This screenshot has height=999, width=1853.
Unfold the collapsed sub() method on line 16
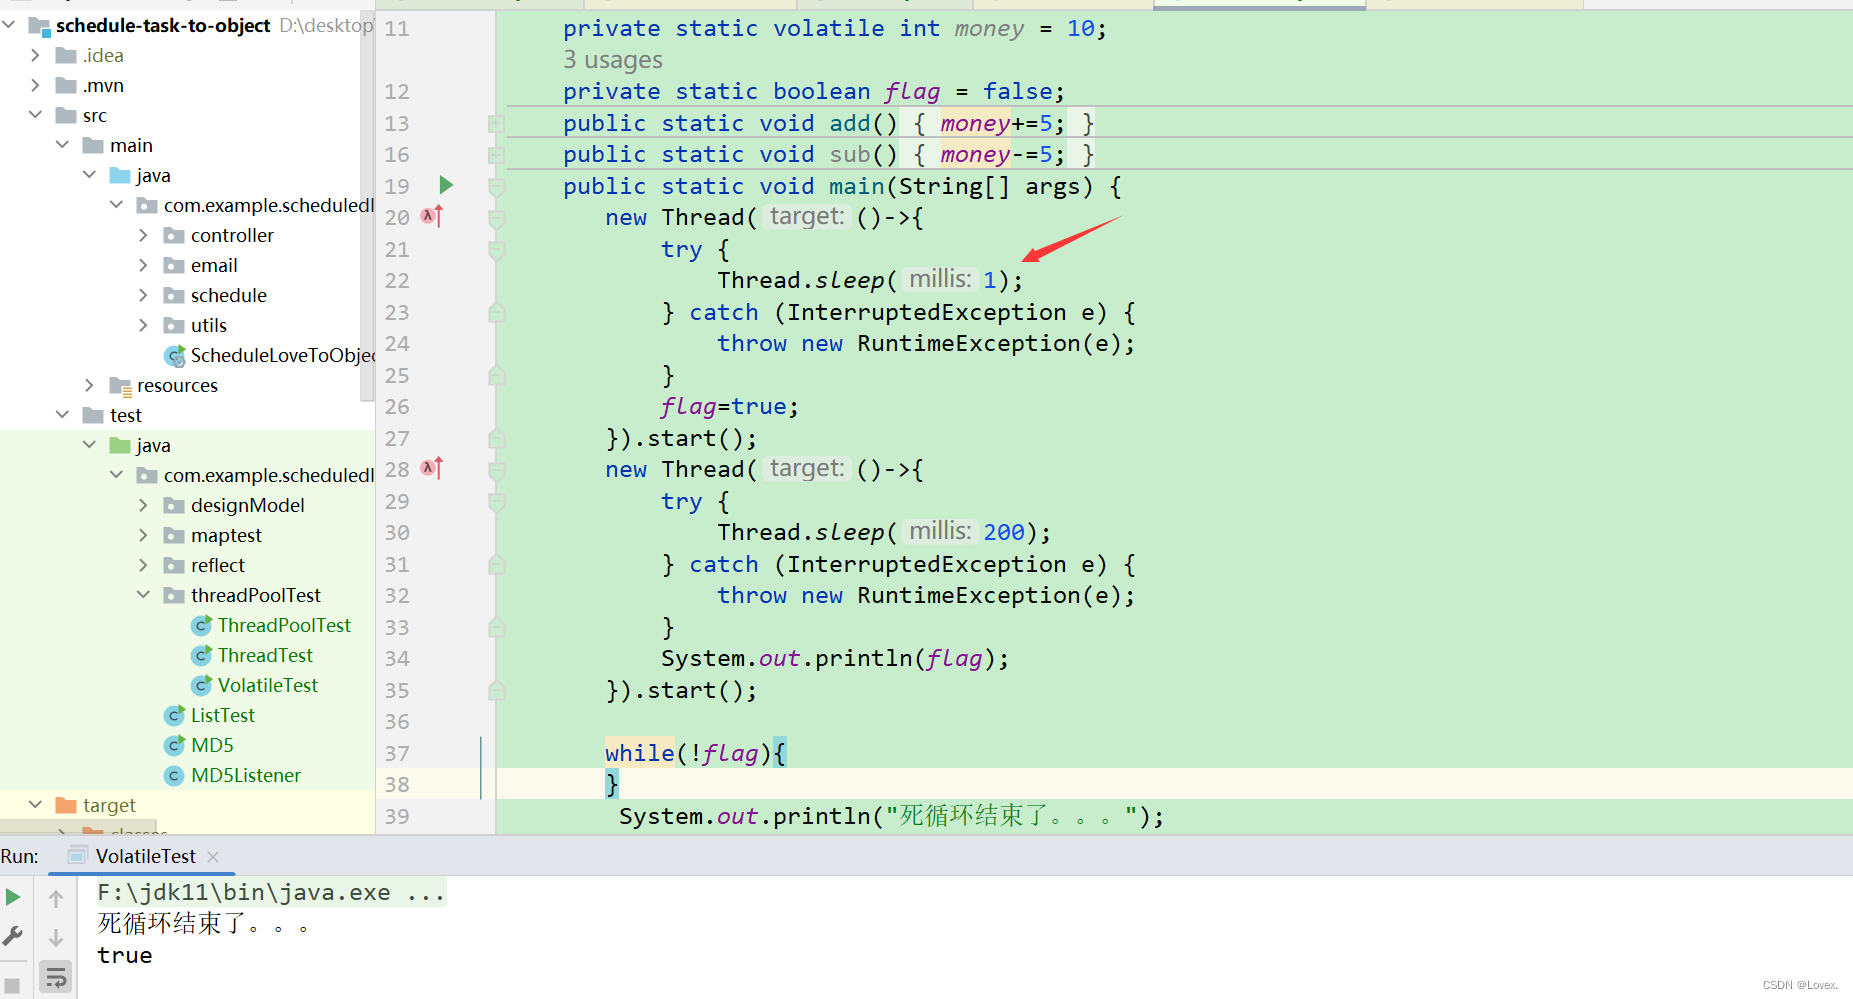(496, 154)
